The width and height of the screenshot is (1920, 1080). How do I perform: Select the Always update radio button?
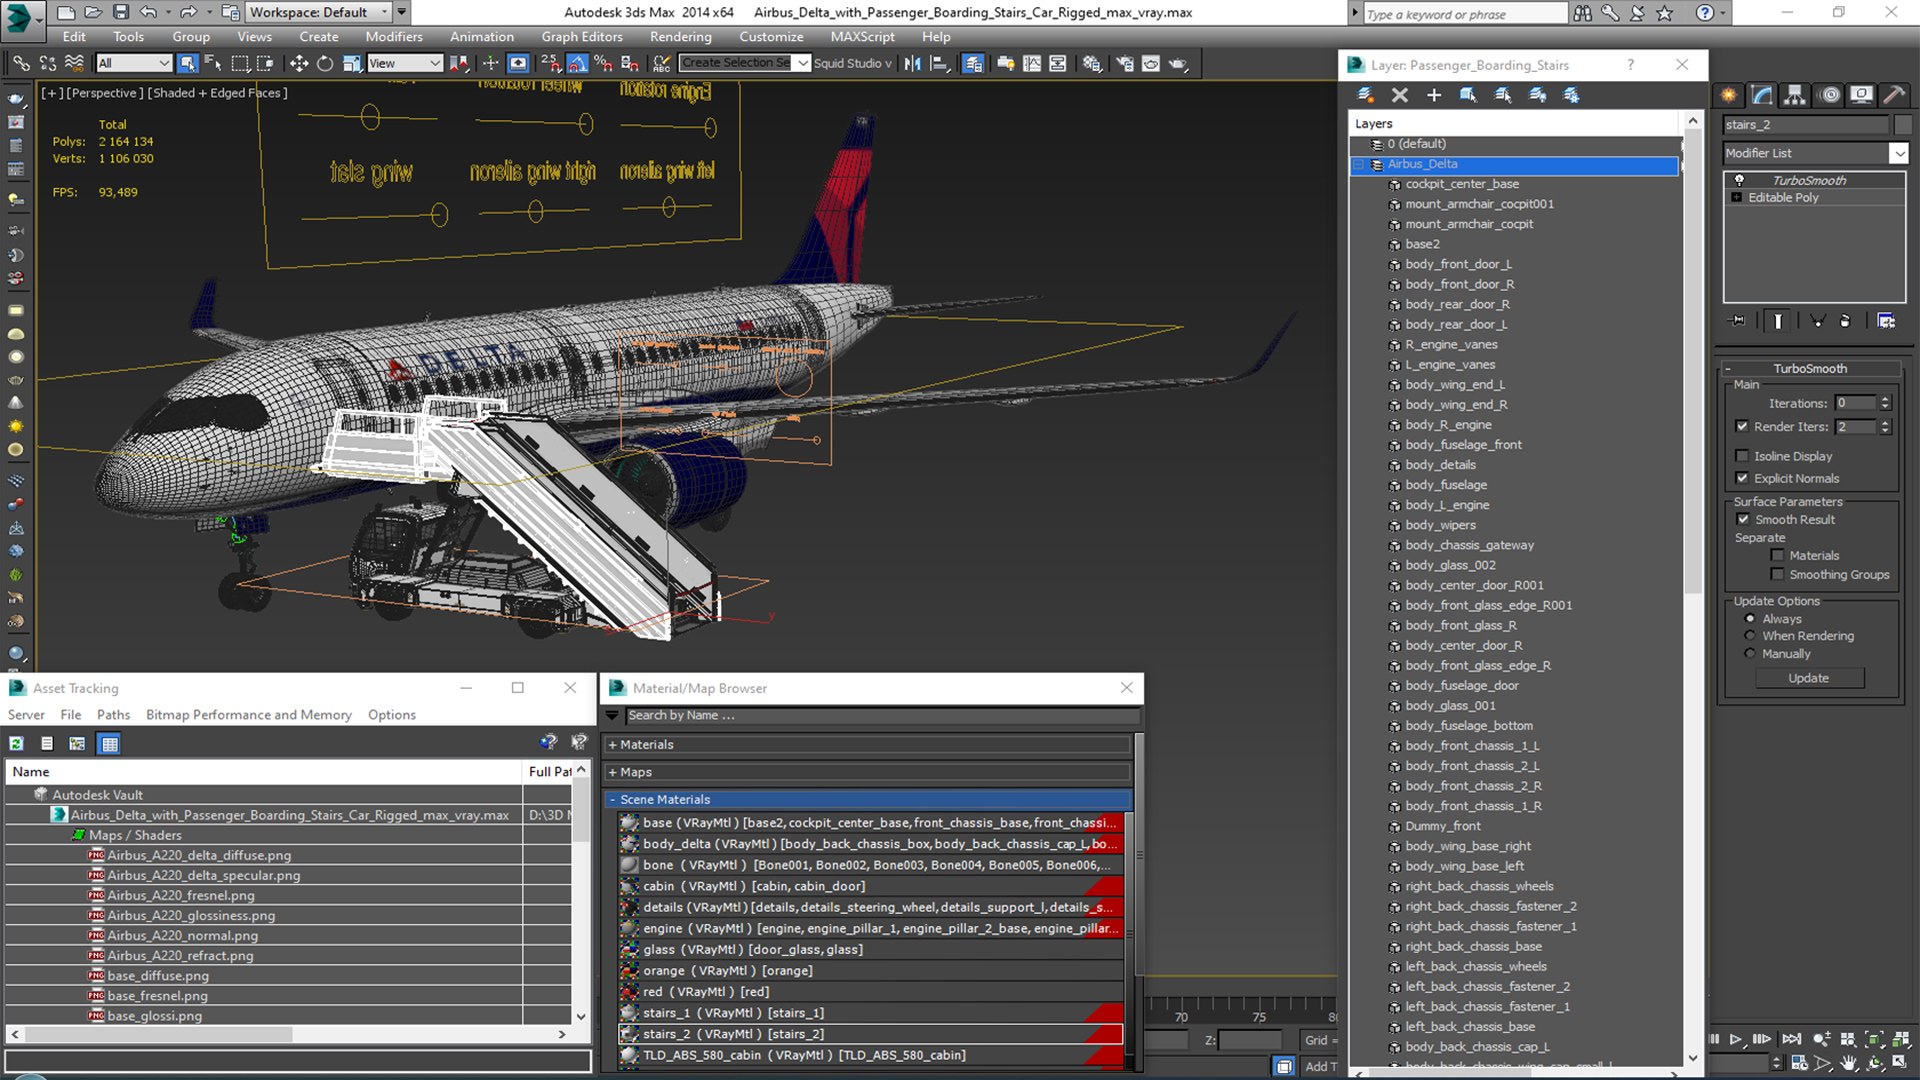pos(1749,619)
